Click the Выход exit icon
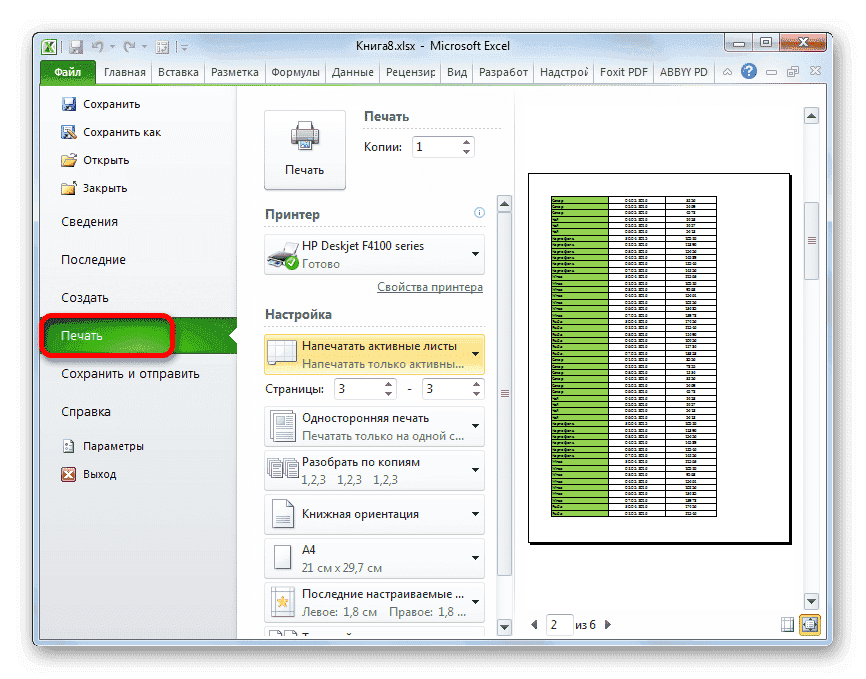 tap(69, 474)
